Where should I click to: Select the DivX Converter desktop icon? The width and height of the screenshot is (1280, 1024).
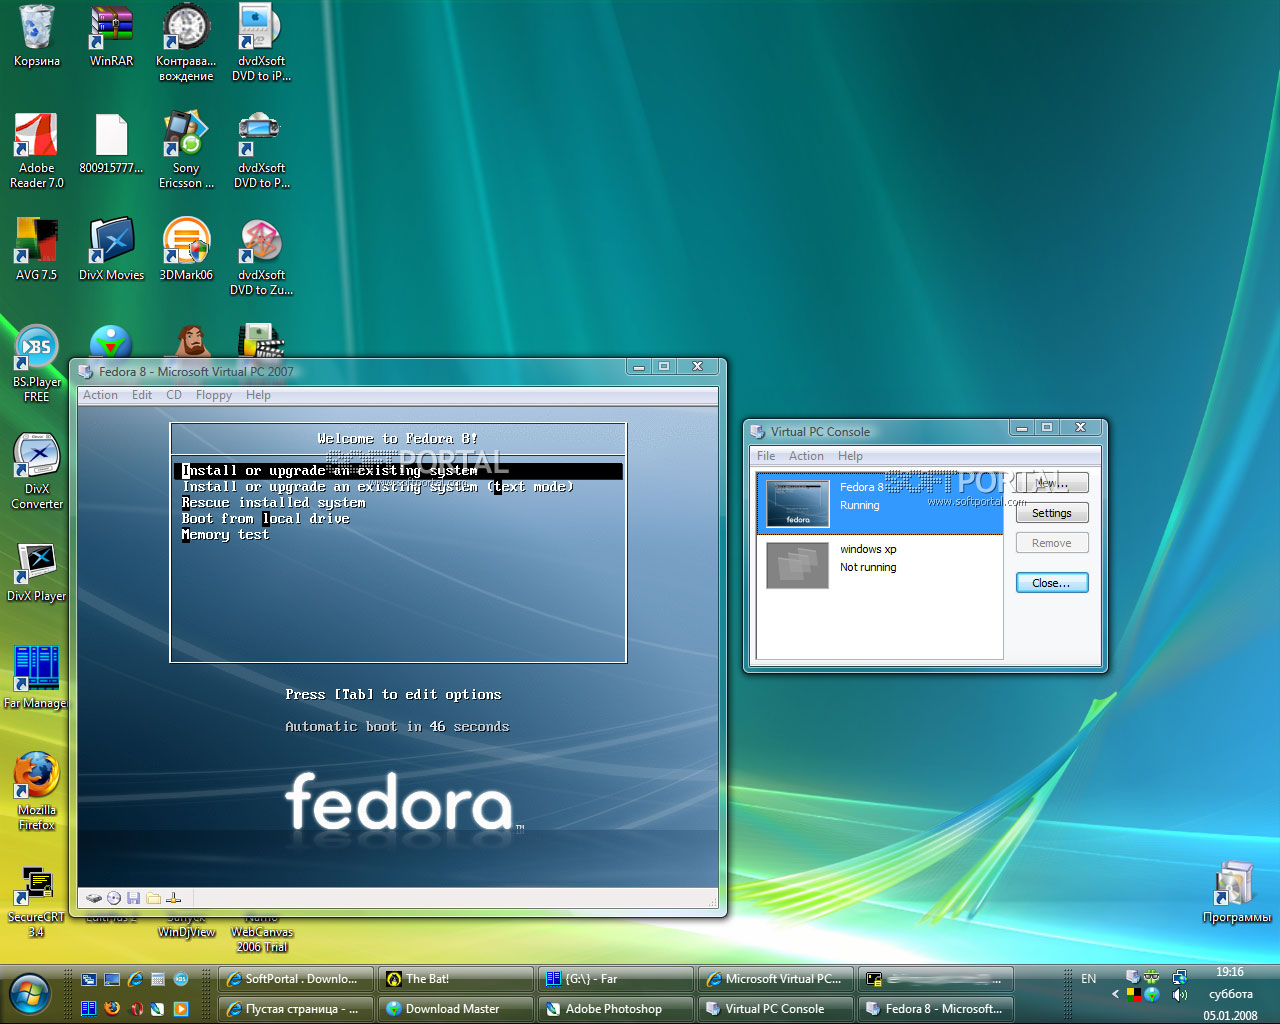[x=37, y=471]
